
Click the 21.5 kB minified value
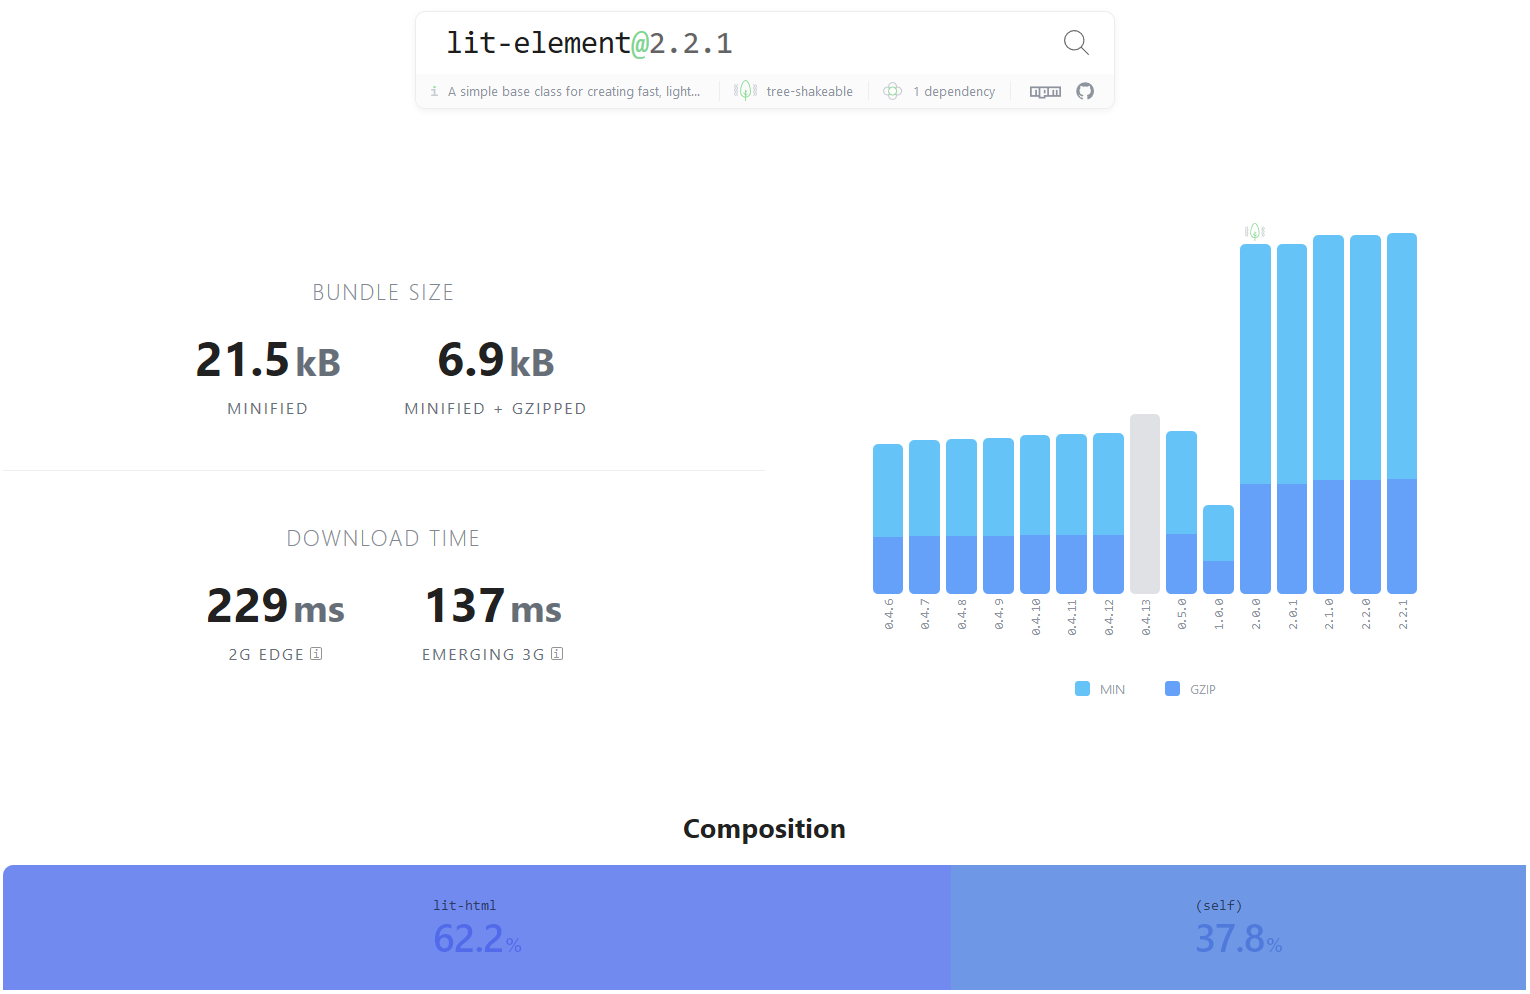[x=268, y=360]
